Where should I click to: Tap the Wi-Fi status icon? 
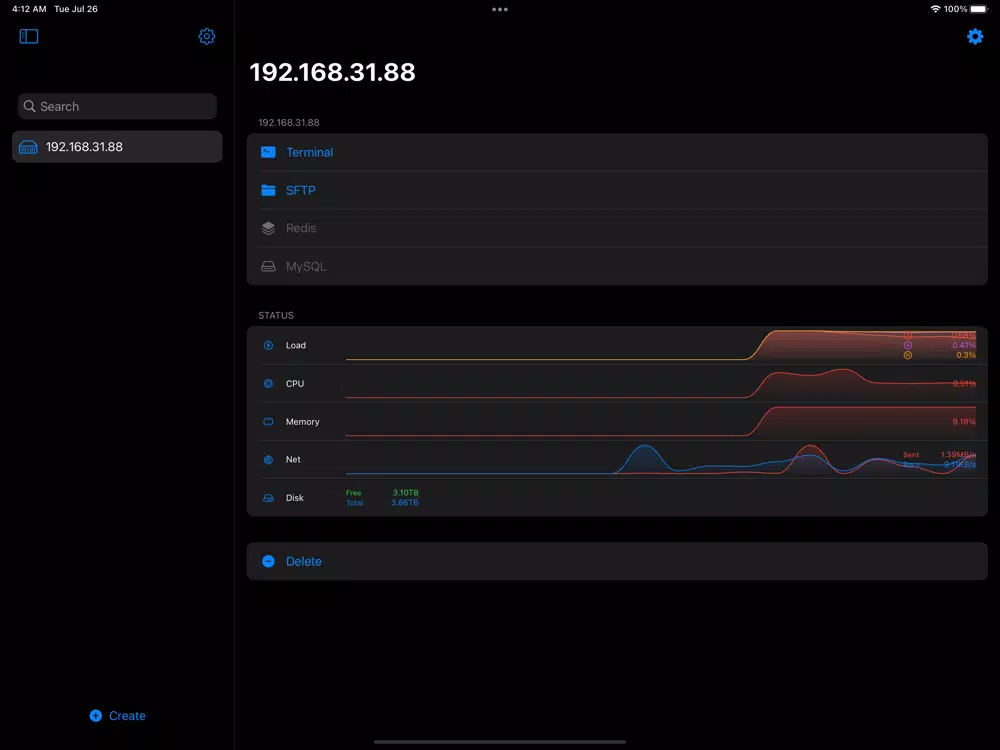point(935,9)
